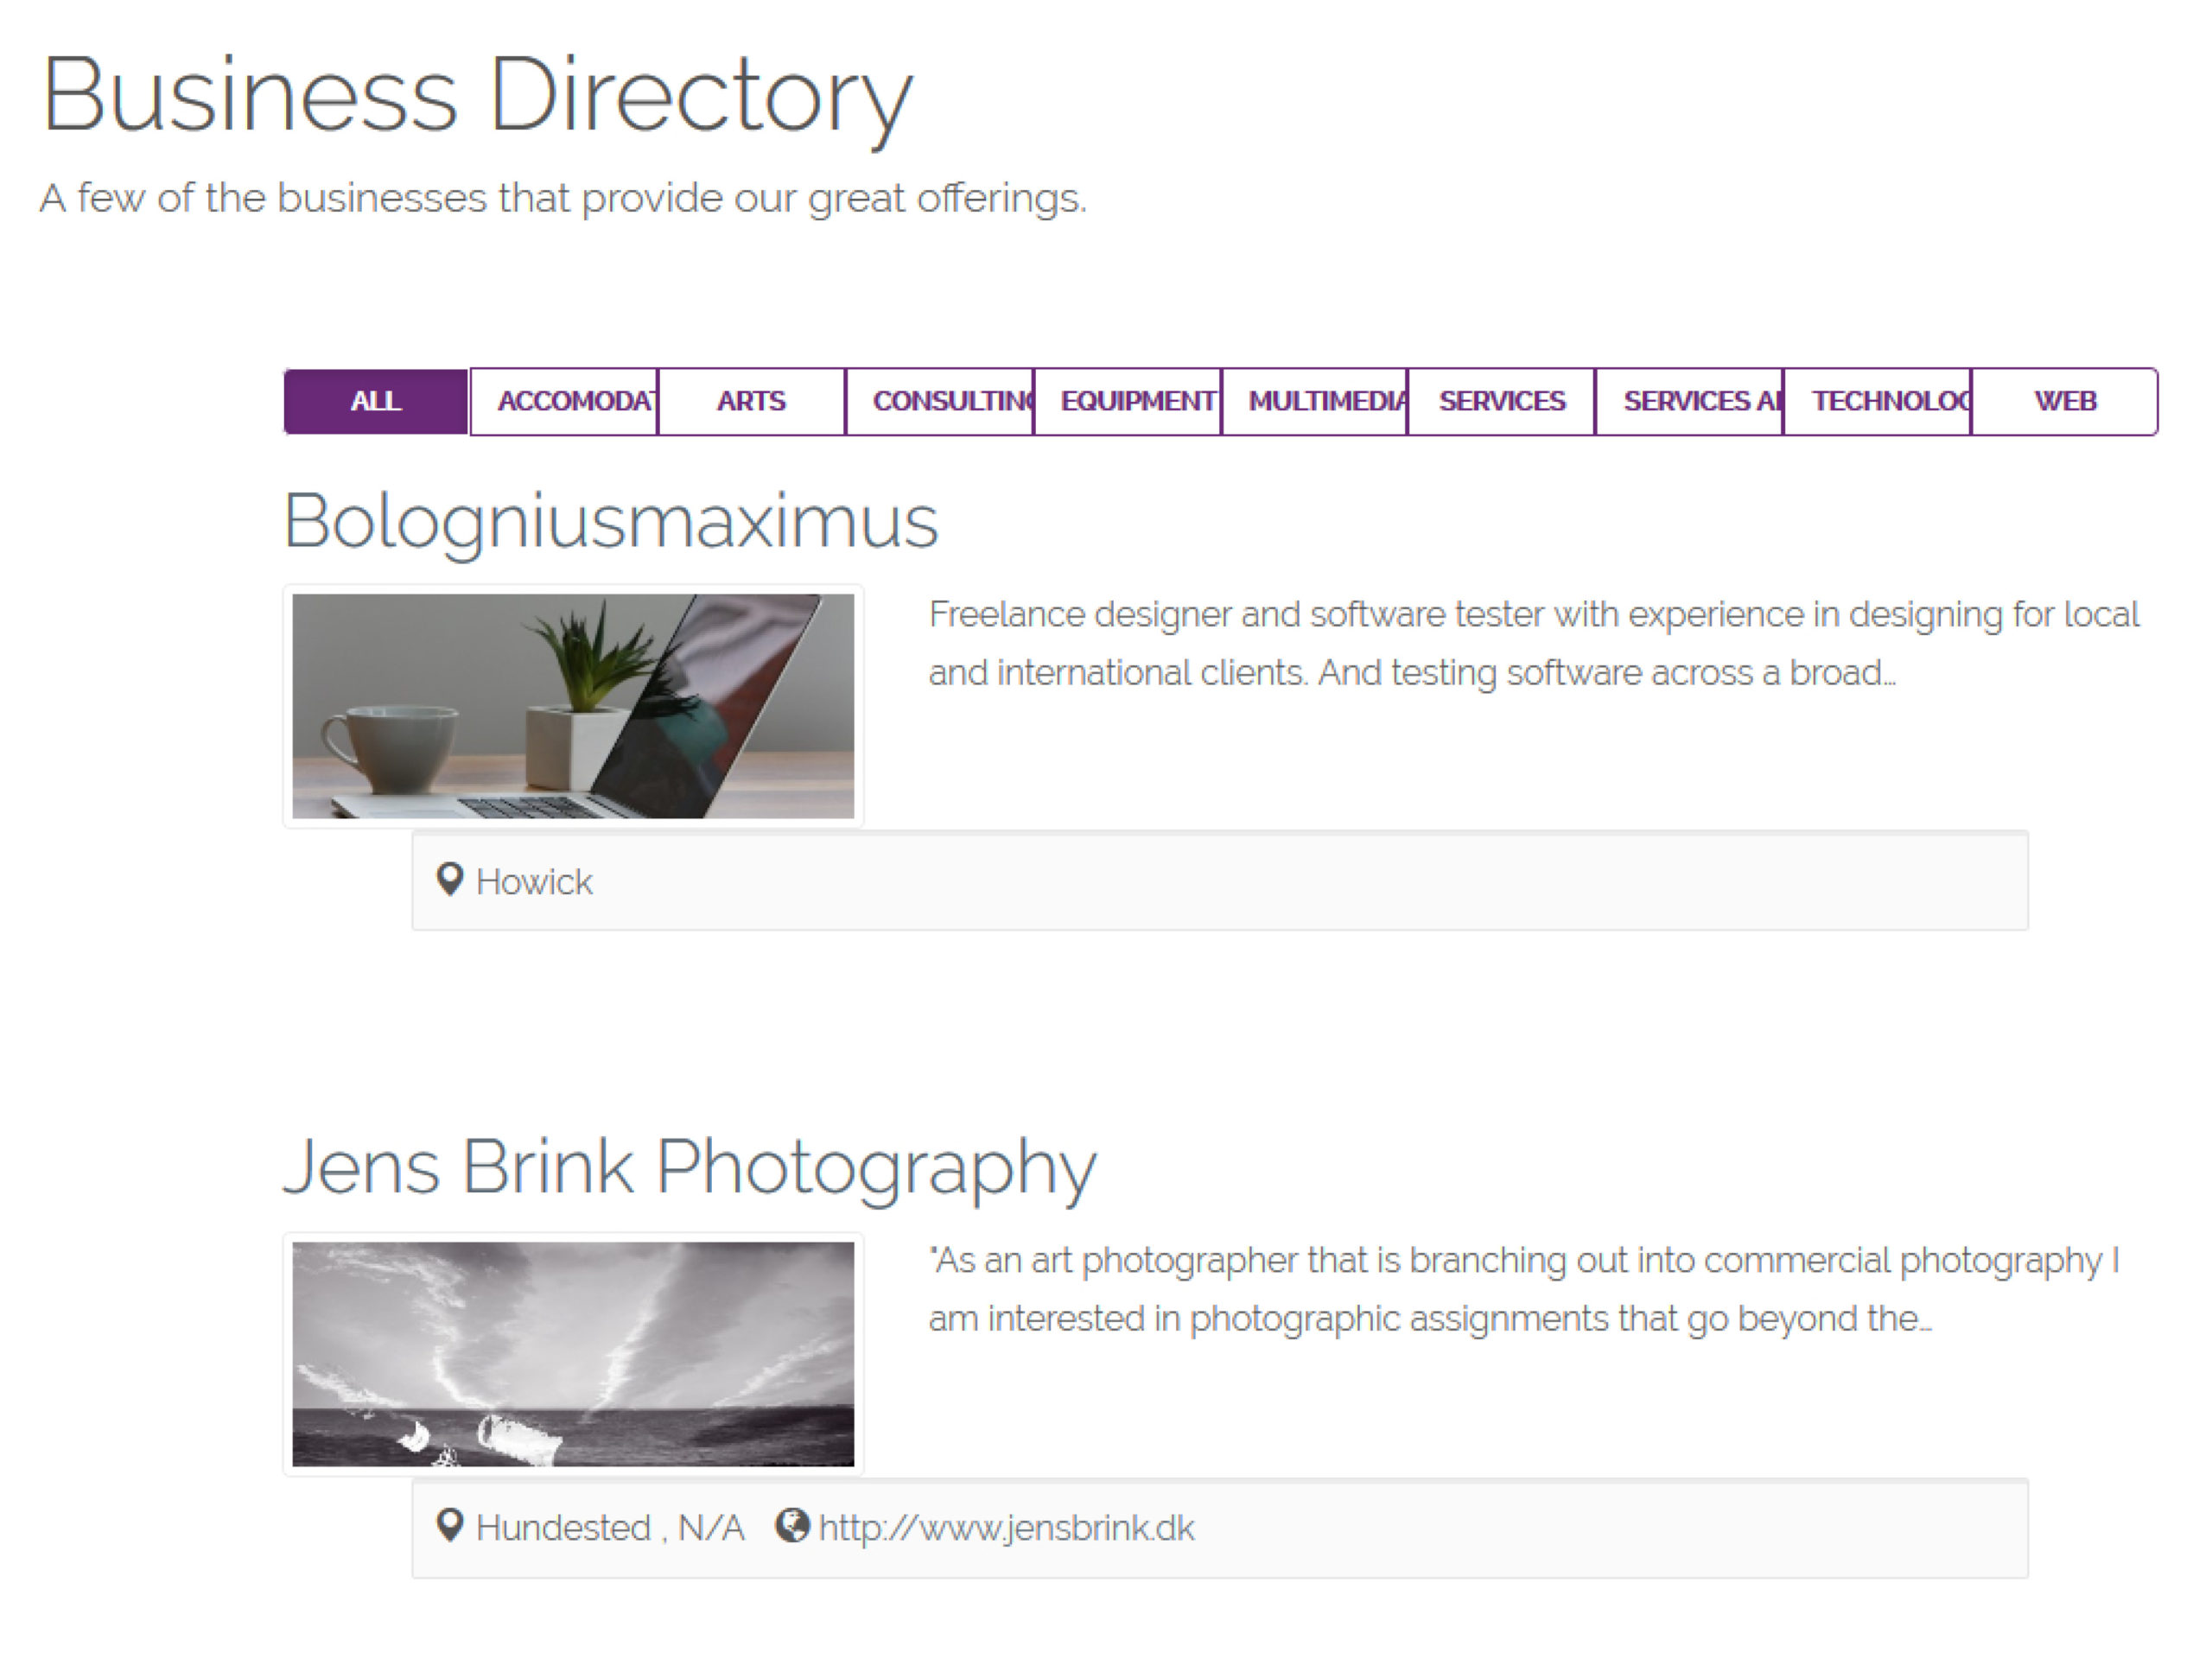Open the Jens Brink Photography title

click(690, 1167)
